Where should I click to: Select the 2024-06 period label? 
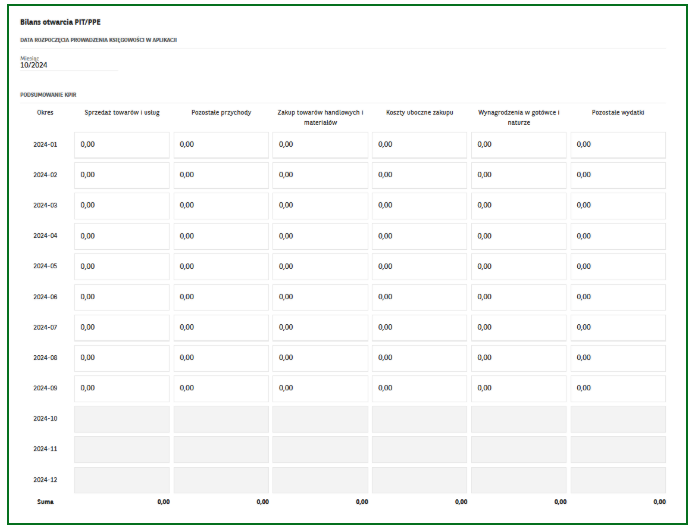pyautogui.click(x=45, y=297)
